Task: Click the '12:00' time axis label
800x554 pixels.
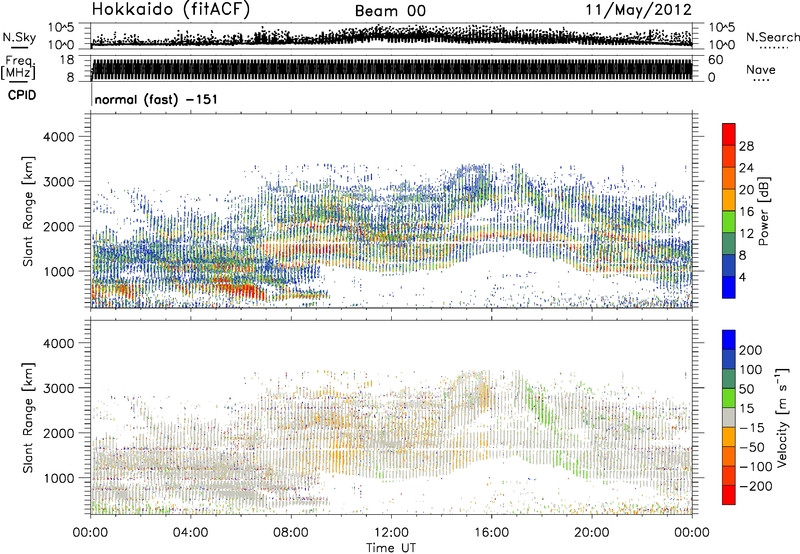Action: [391, 533]
